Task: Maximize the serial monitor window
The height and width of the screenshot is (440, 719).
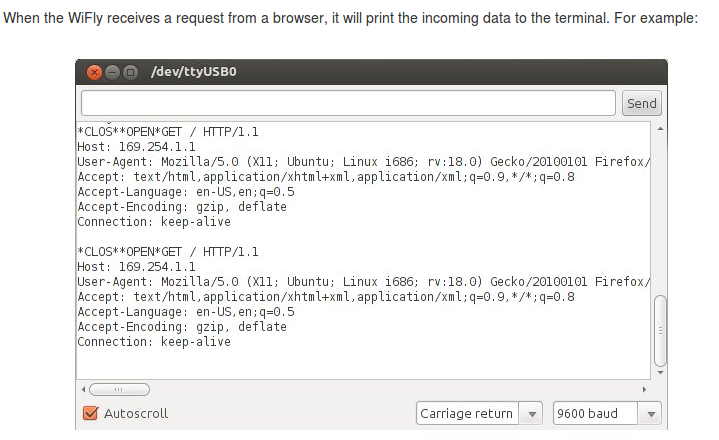Action: tap(130, 72)
